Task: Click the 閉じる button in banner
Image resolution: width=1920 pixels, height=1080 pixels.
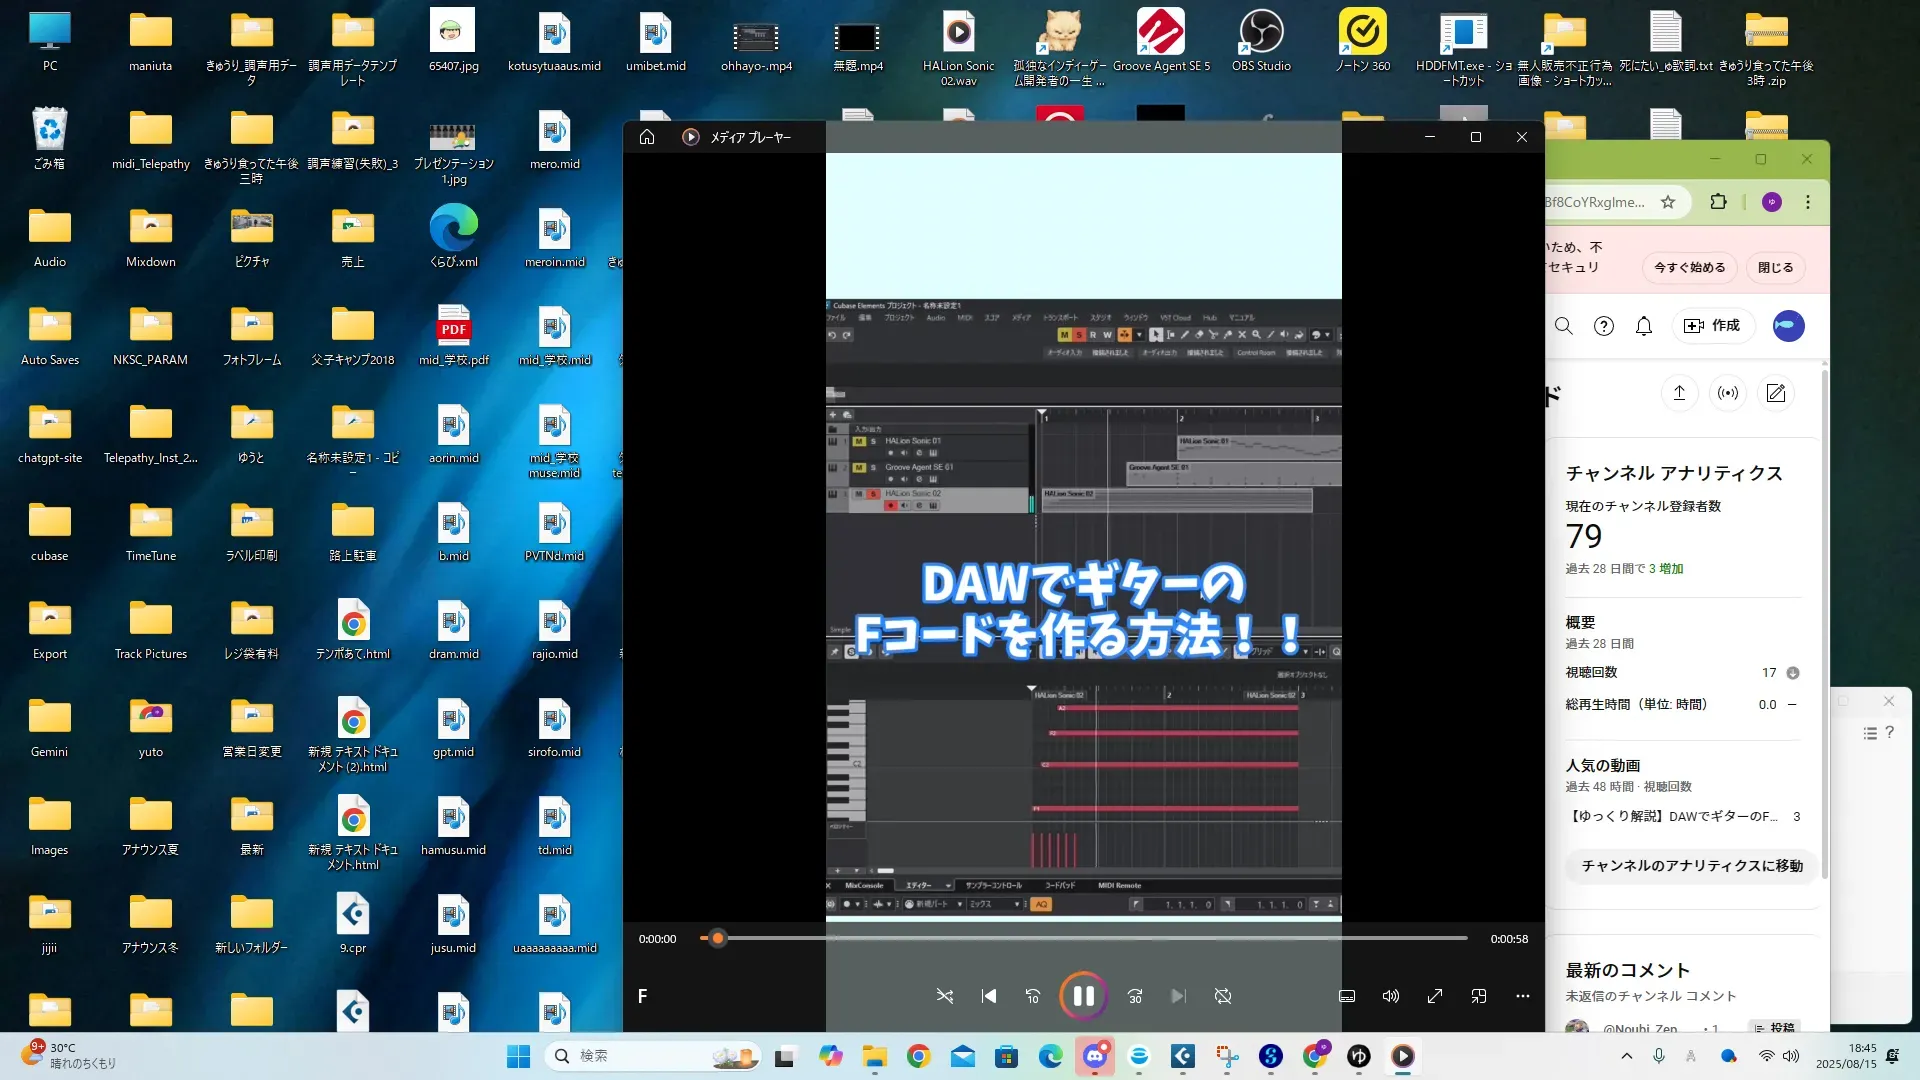Action: click(x=1775, y=268)
